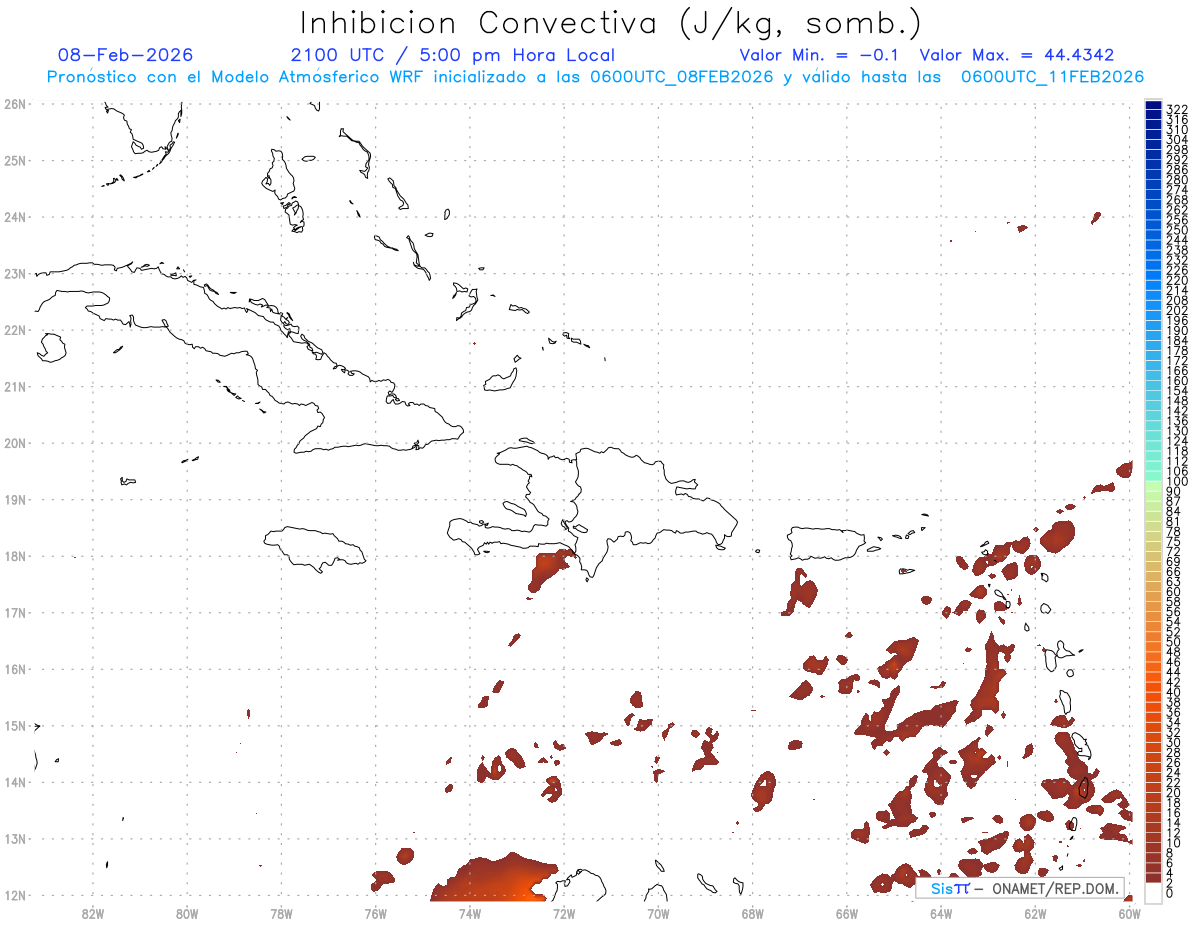The width and height of the screenshot is (1200, 927).
Task: Click the "Valor Max. = 44.4342" readout
Action: pyautogui.click(x=1017, y=55)
